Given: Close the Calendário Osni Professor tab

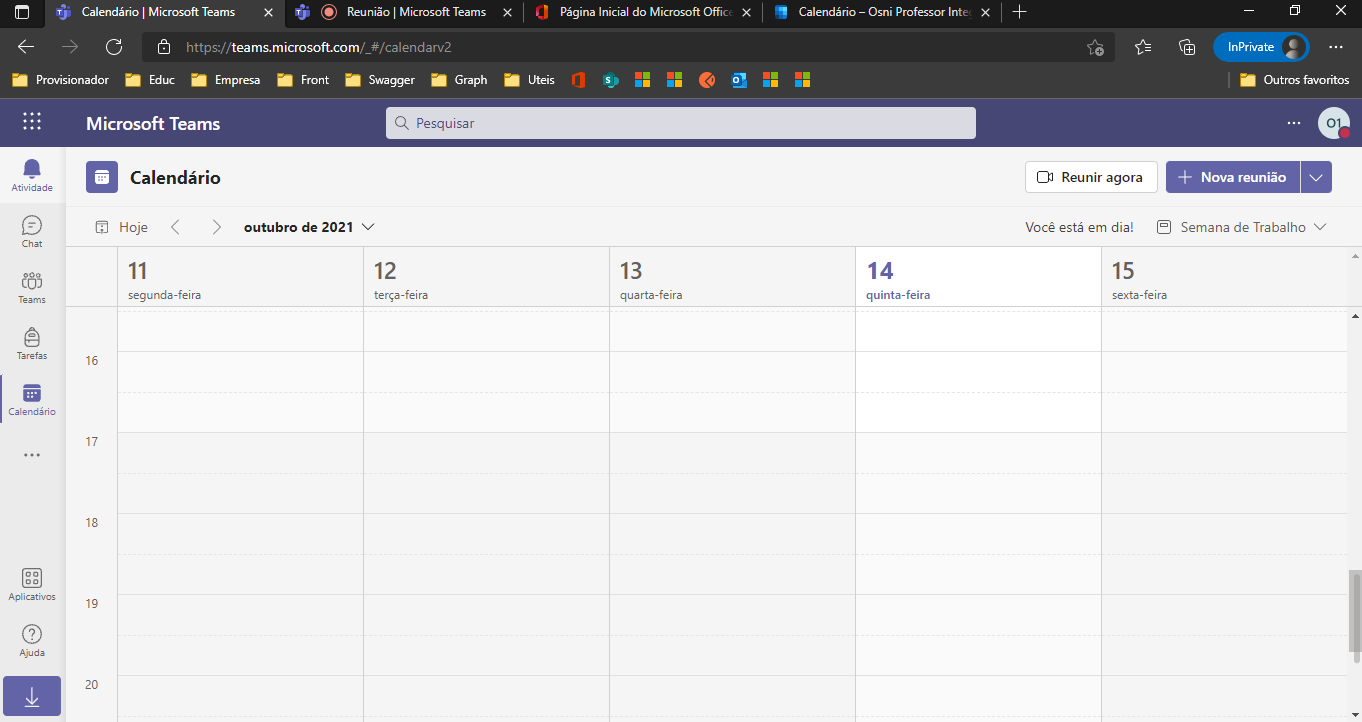Looking at the screenshot, I should point(986,12).
